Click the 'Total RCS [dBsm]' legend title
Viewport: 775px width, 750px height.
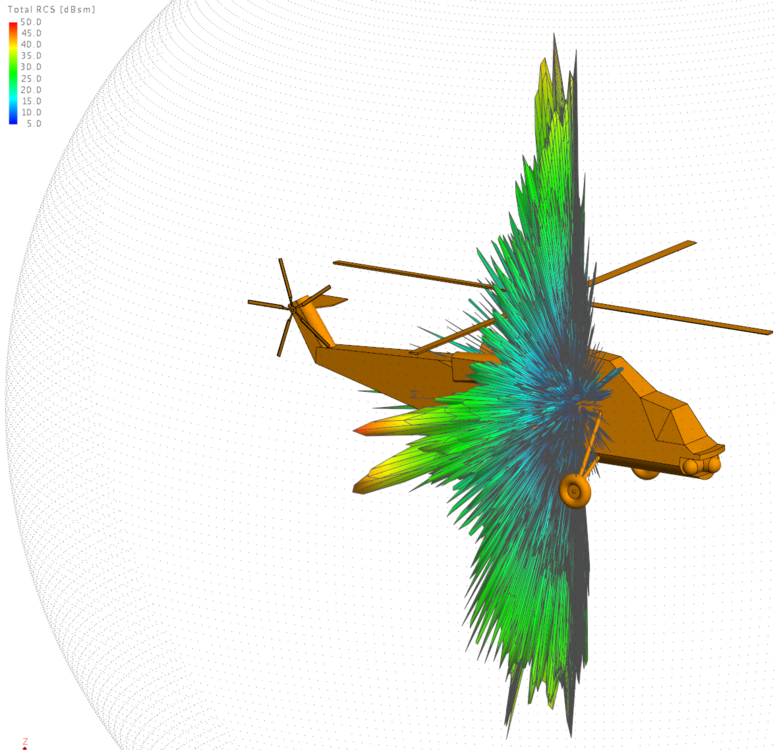pos(51,9)
